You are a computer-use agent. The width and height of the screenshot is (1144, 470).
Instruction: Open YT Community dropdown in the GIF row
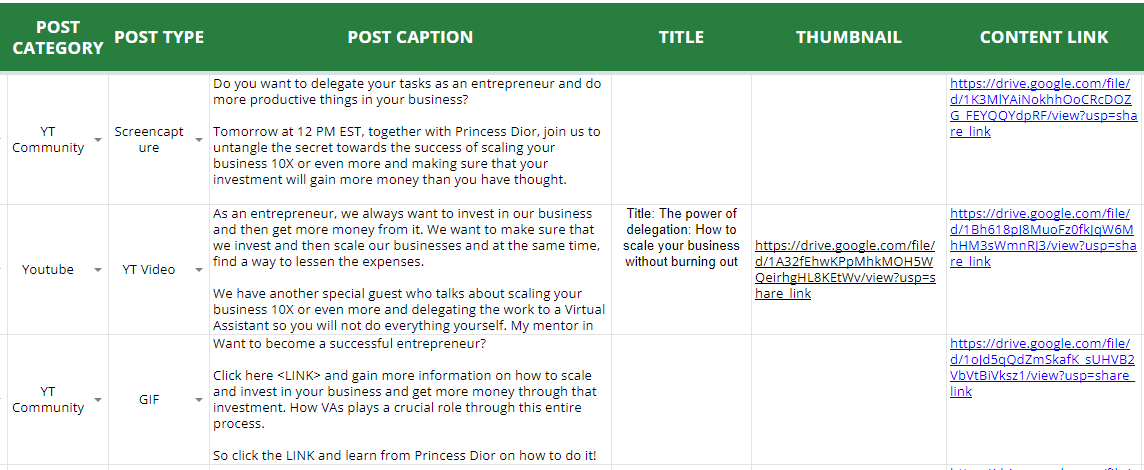[x=98, y=400]
